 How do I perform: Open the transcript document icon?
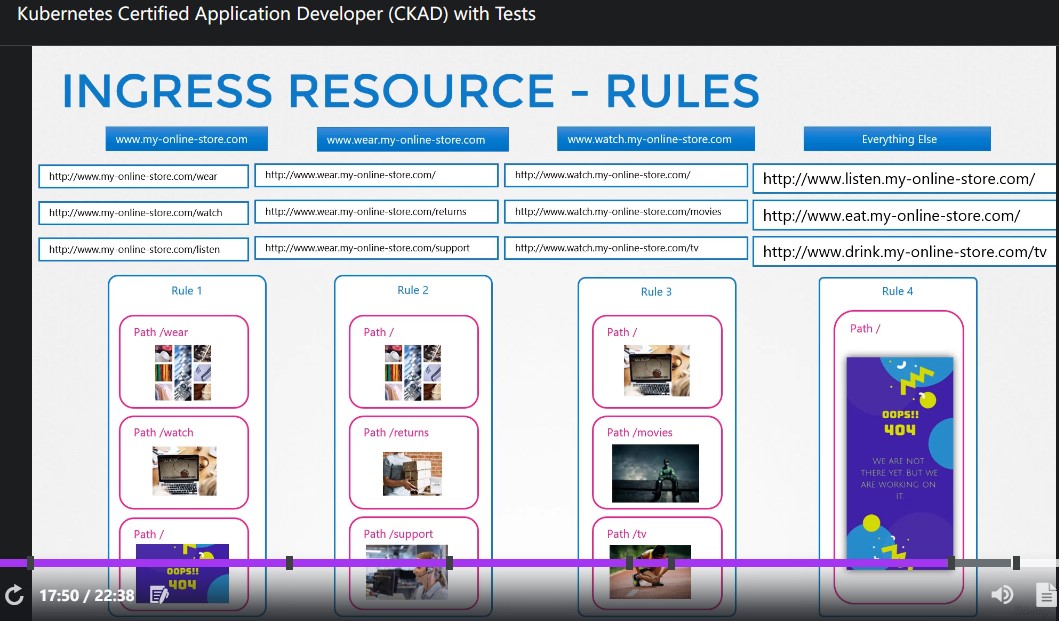click(1045, 595)
